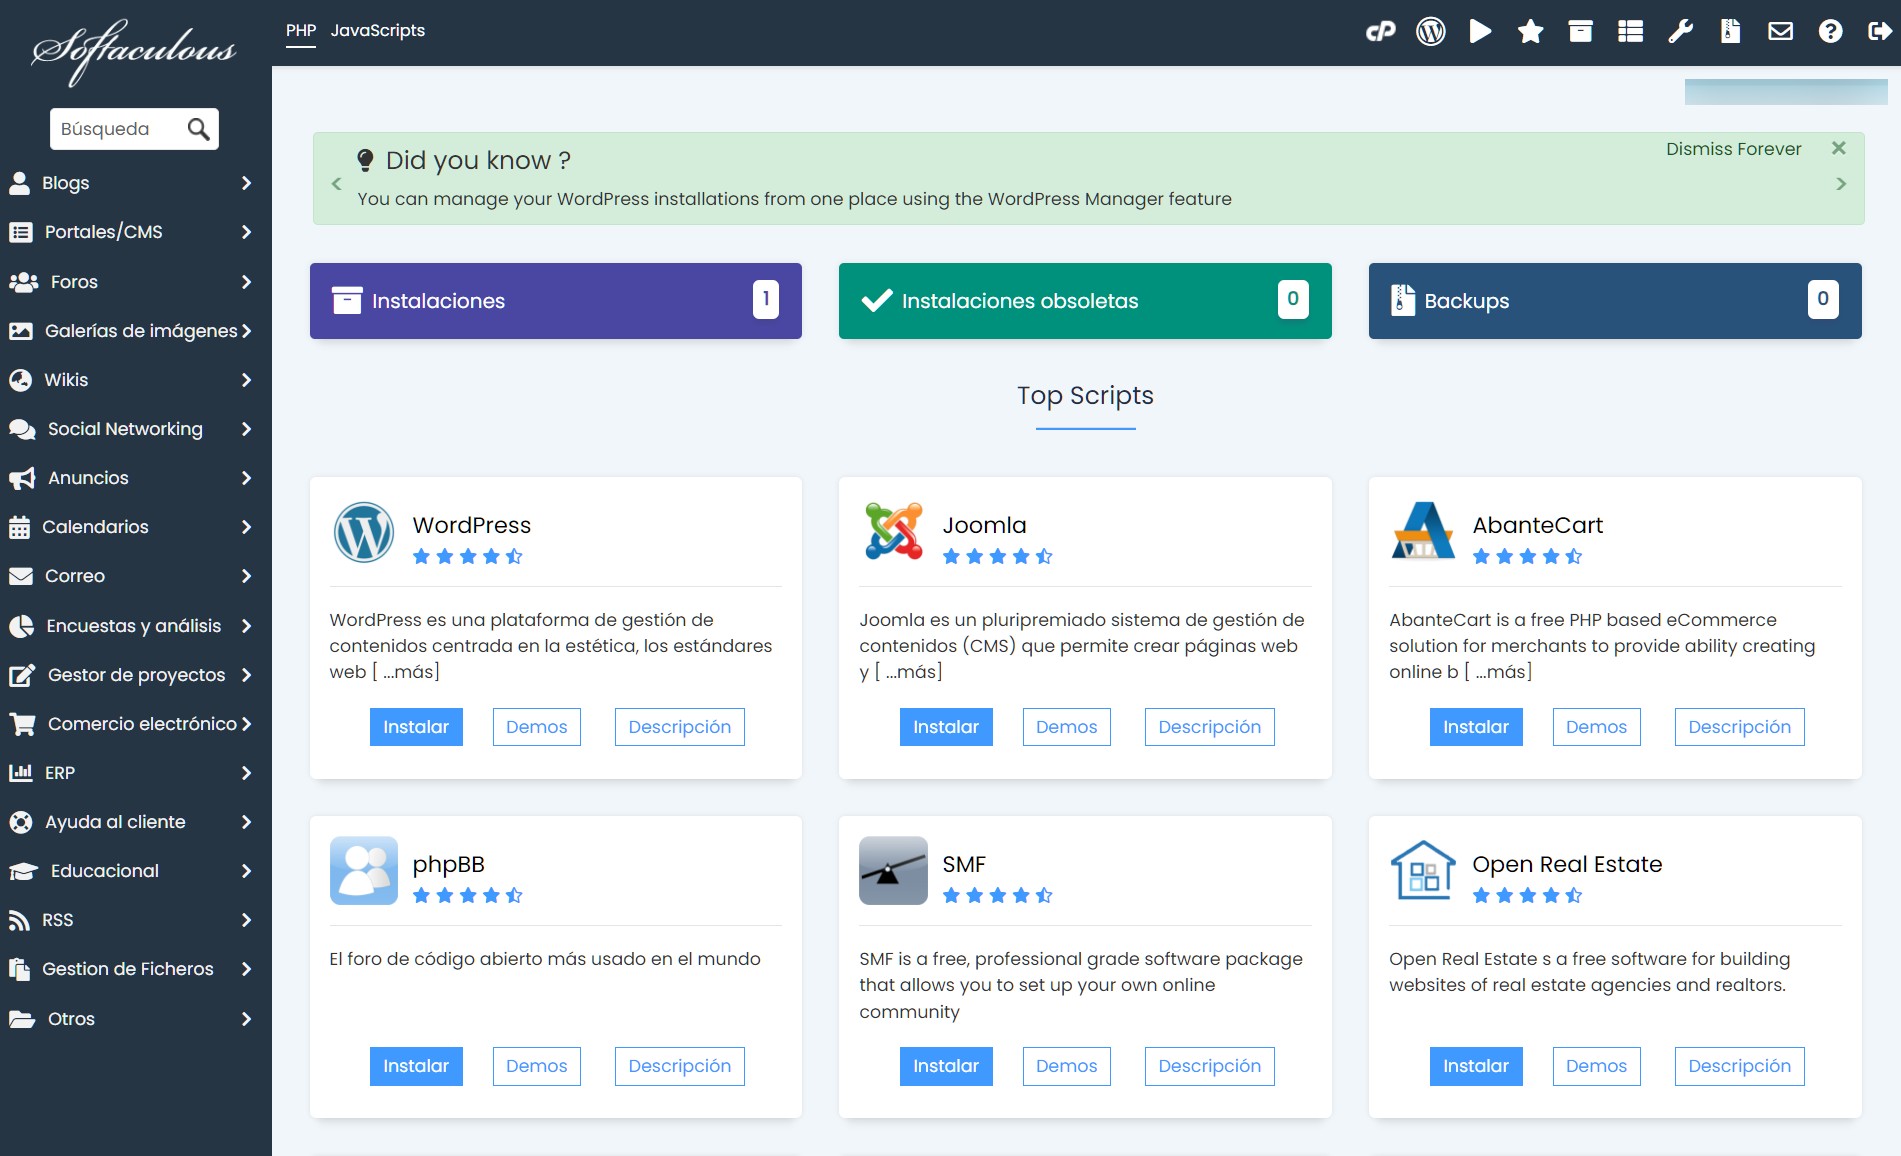Open Joomla Demos

click(x=1066, y=727)
